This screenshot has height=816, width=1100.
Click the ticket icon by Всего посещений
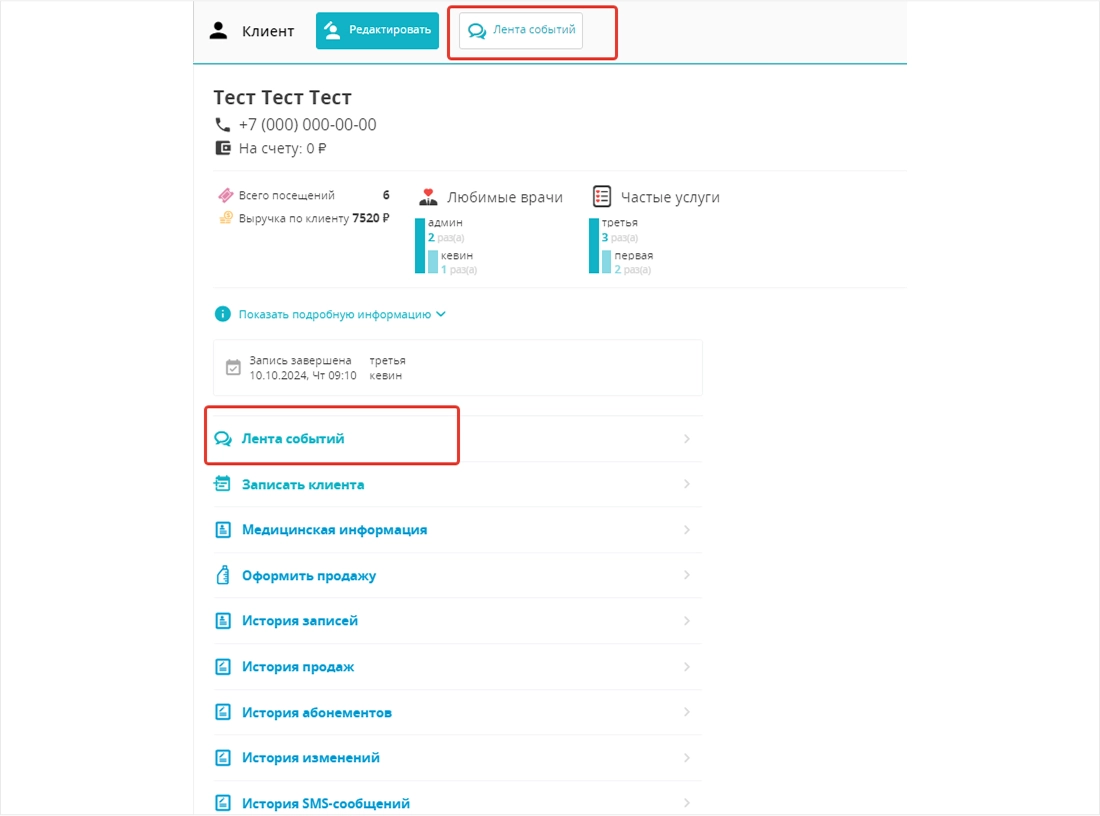(x=225, y=195)
